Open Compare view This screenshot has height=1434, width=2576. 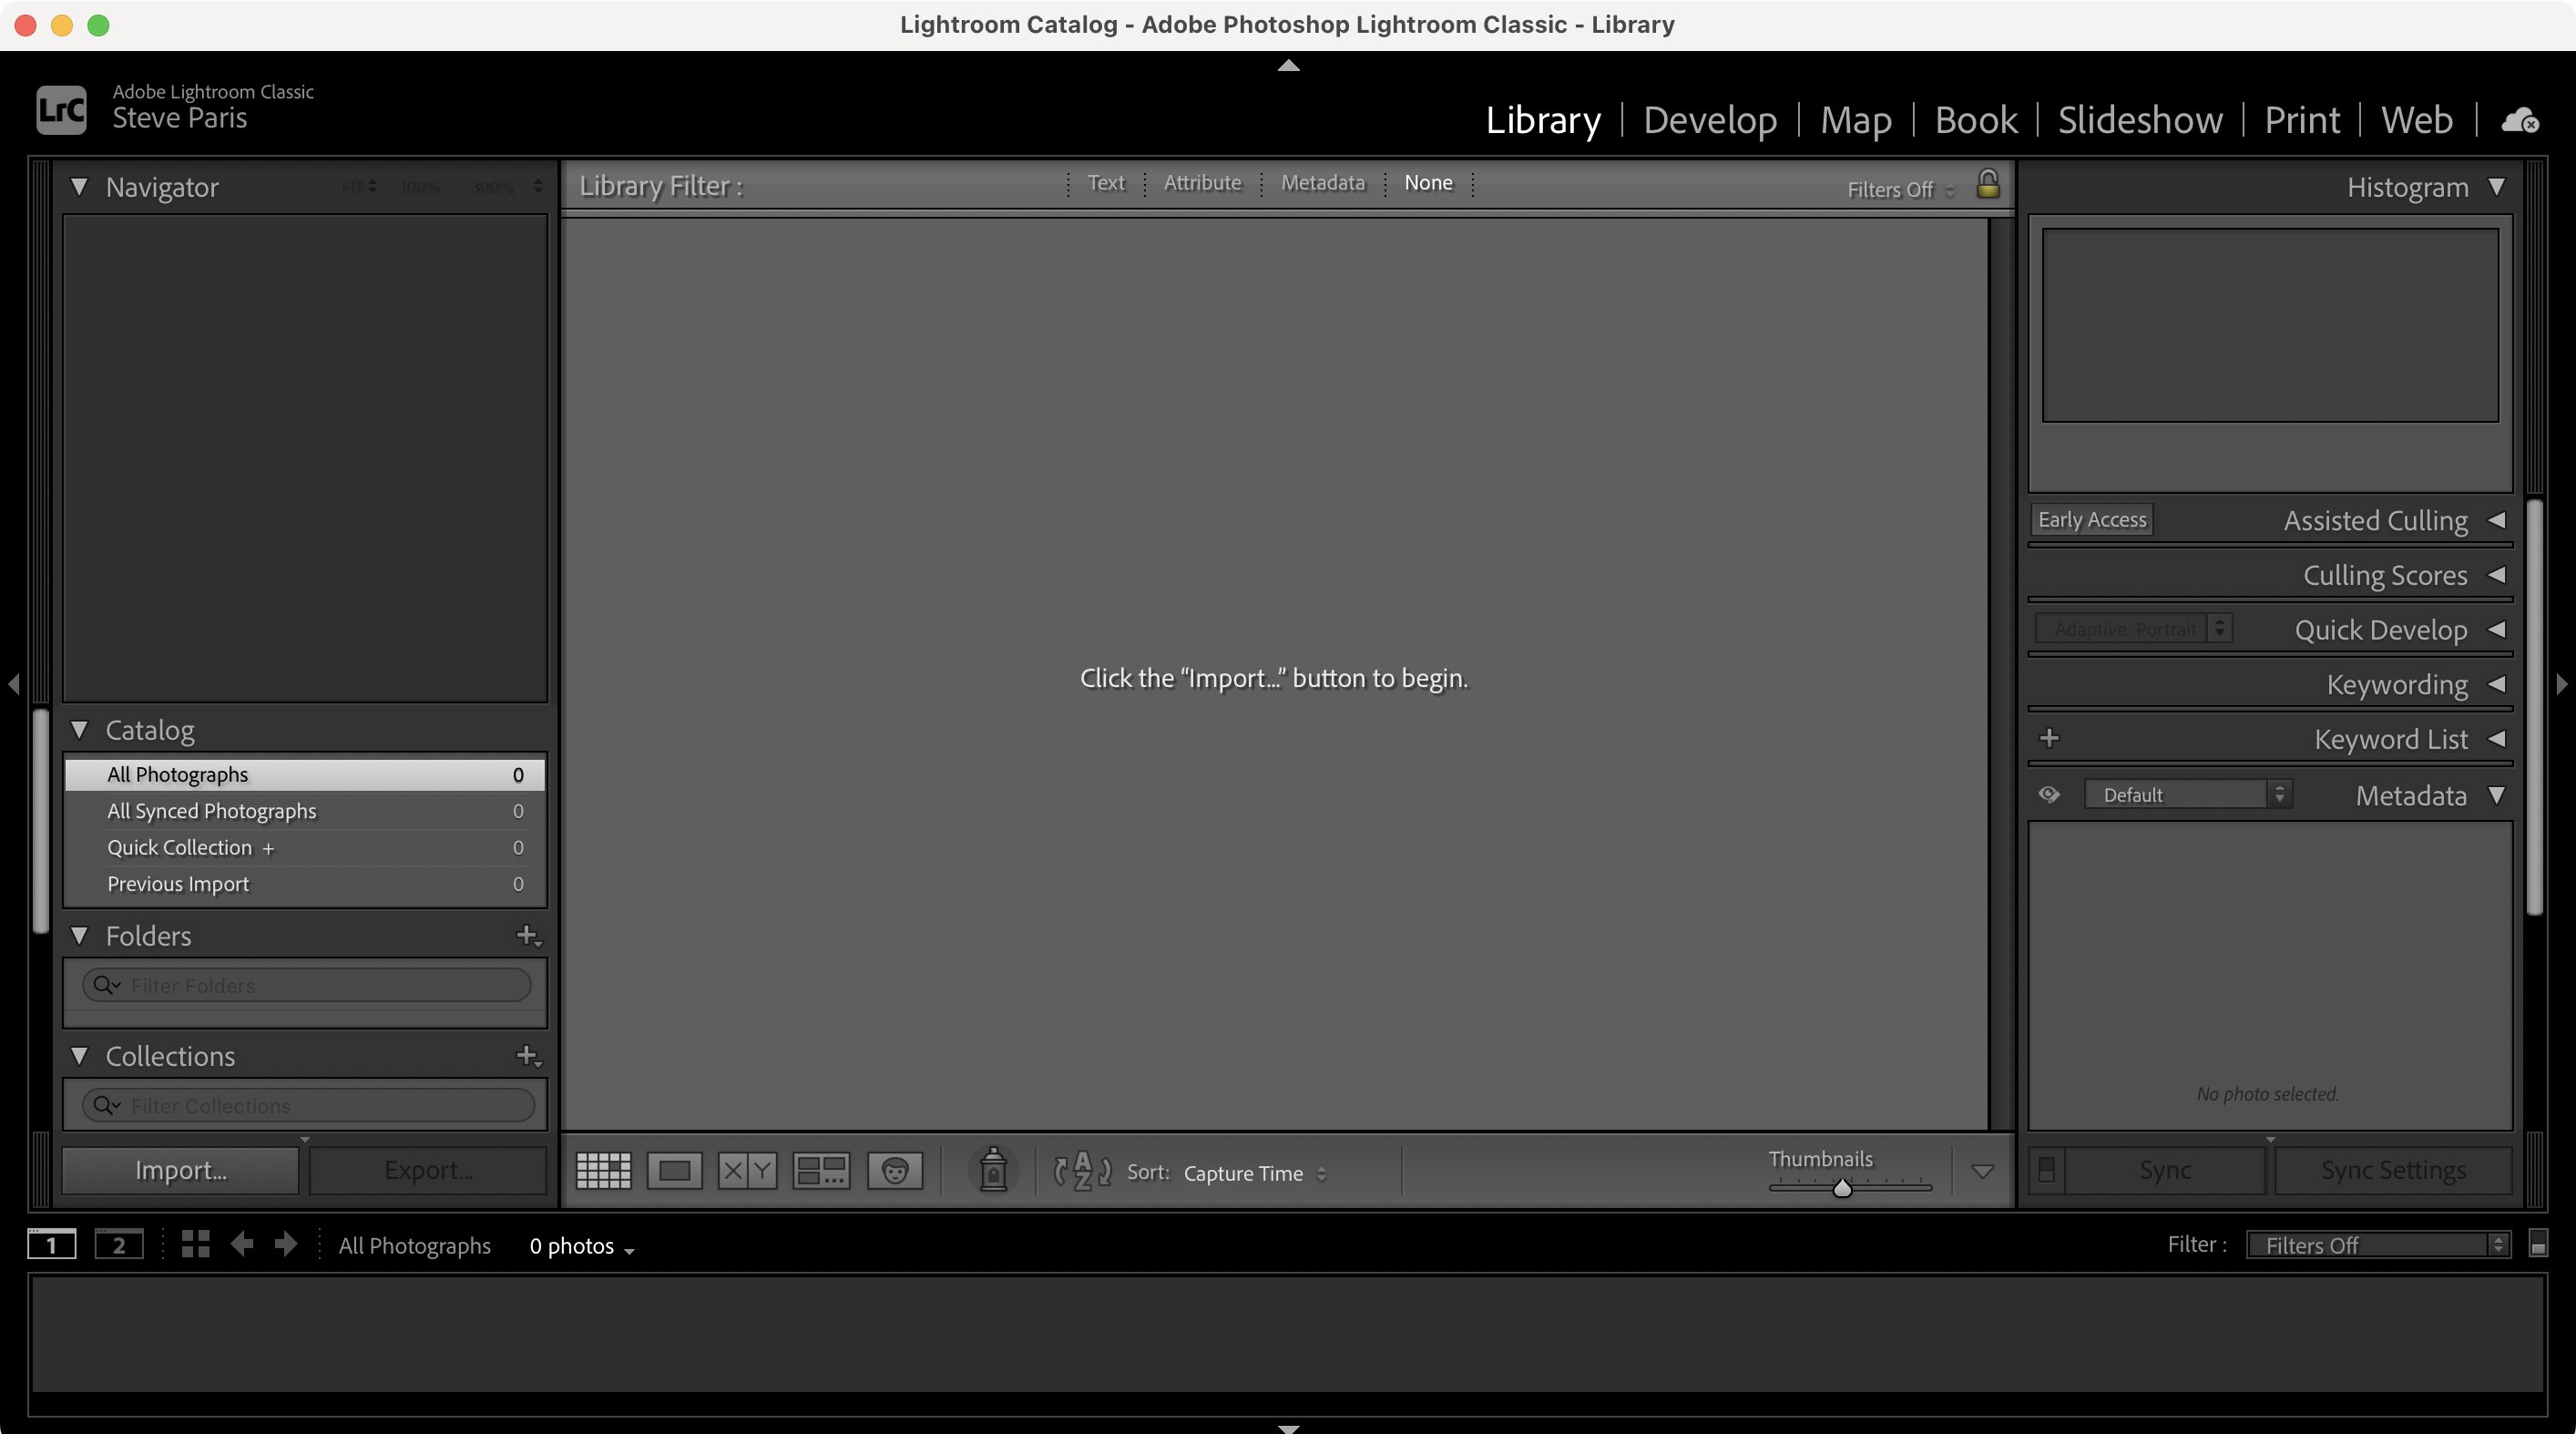(746, 1170)
